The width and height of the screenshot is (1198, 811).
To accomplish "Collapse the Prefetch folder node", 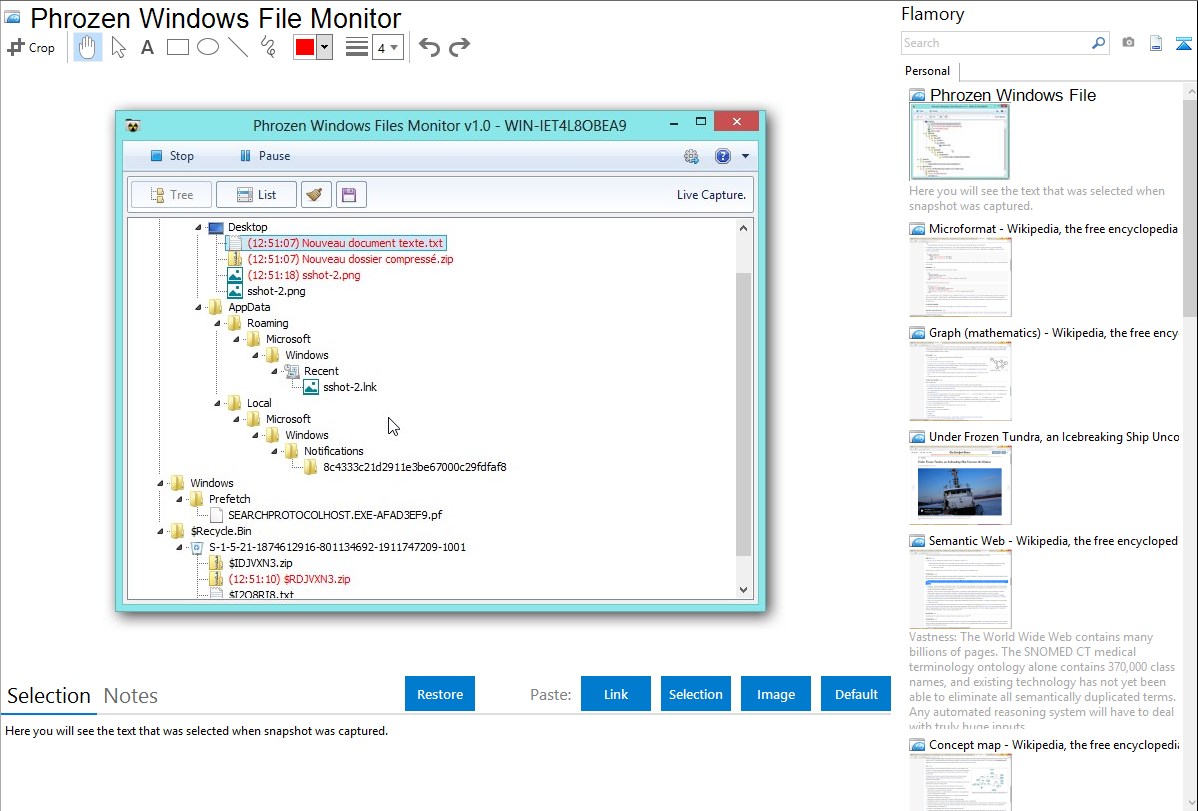I will 180,500.
